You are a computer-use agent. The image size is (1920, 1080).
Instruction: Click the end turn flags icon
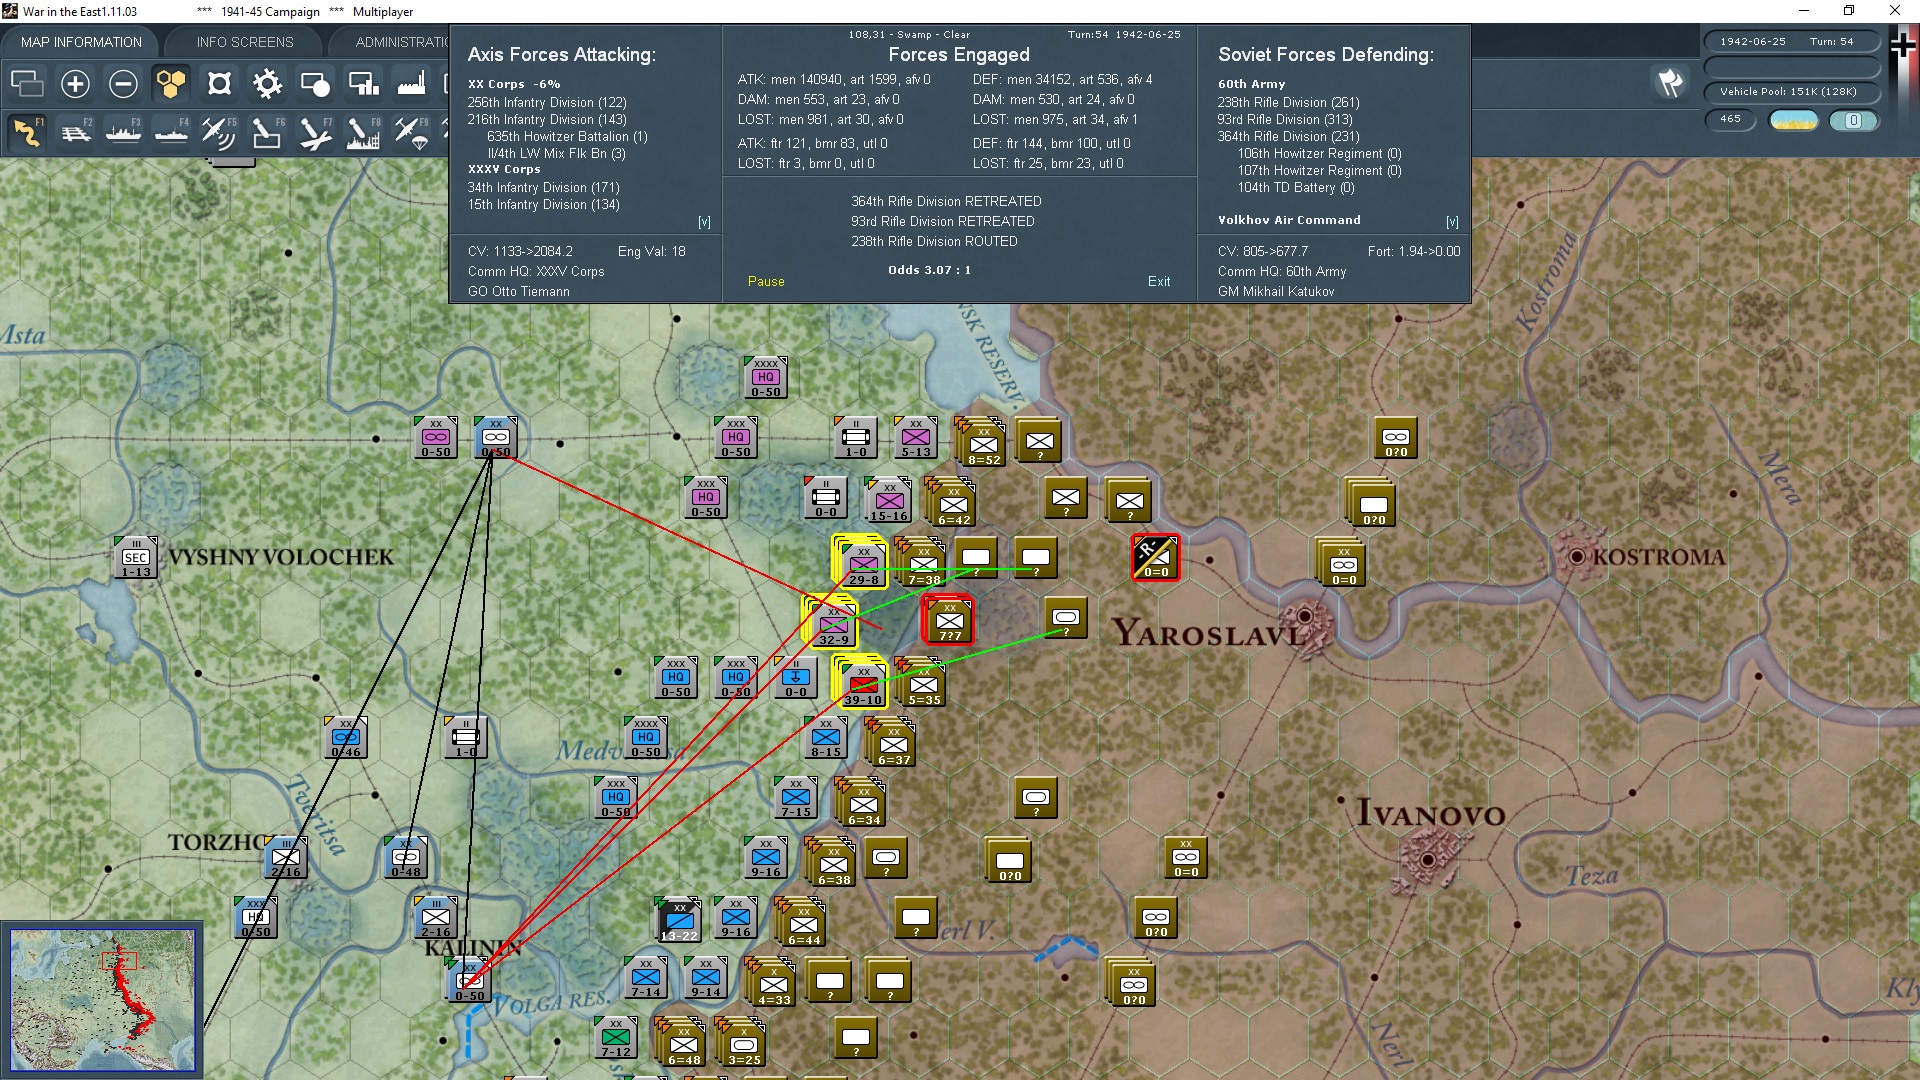point(1670,83)
